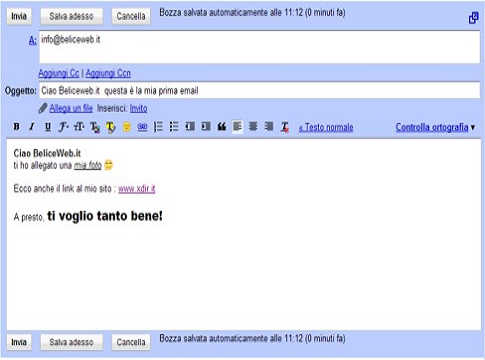Screen dimensions: 485x360
Task: Align text to the right
Action: coord(269,127)
